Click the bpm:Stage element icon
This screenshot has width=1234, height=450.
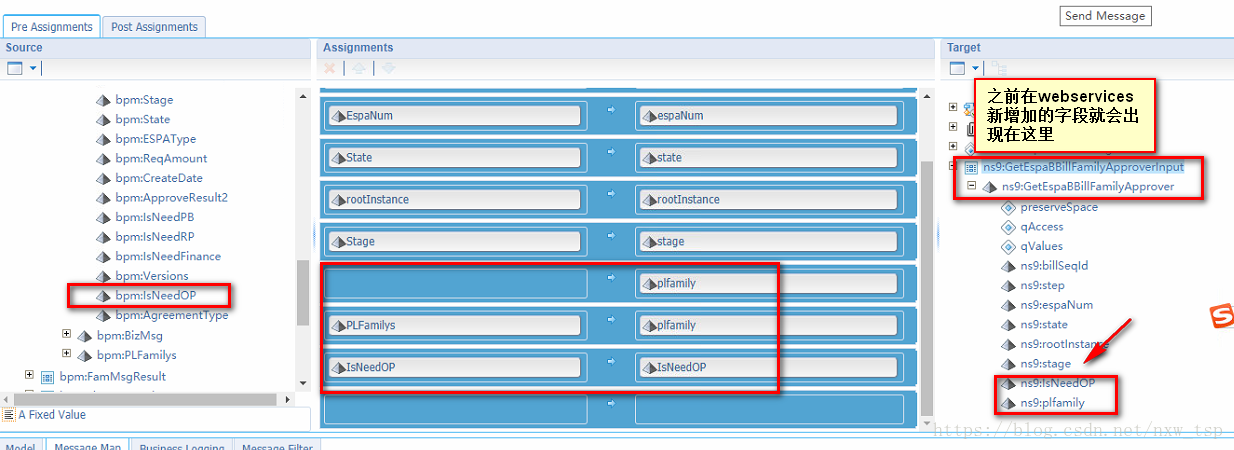(x=103, y=100)
